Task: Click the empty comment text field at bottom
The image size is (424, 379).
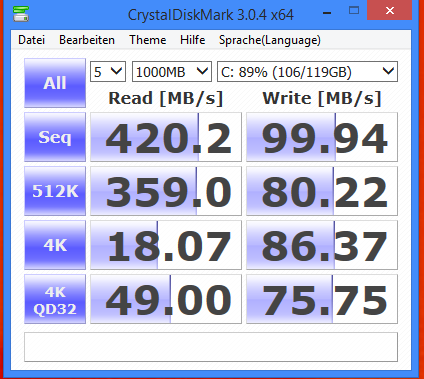Action: tap(211, 347)
